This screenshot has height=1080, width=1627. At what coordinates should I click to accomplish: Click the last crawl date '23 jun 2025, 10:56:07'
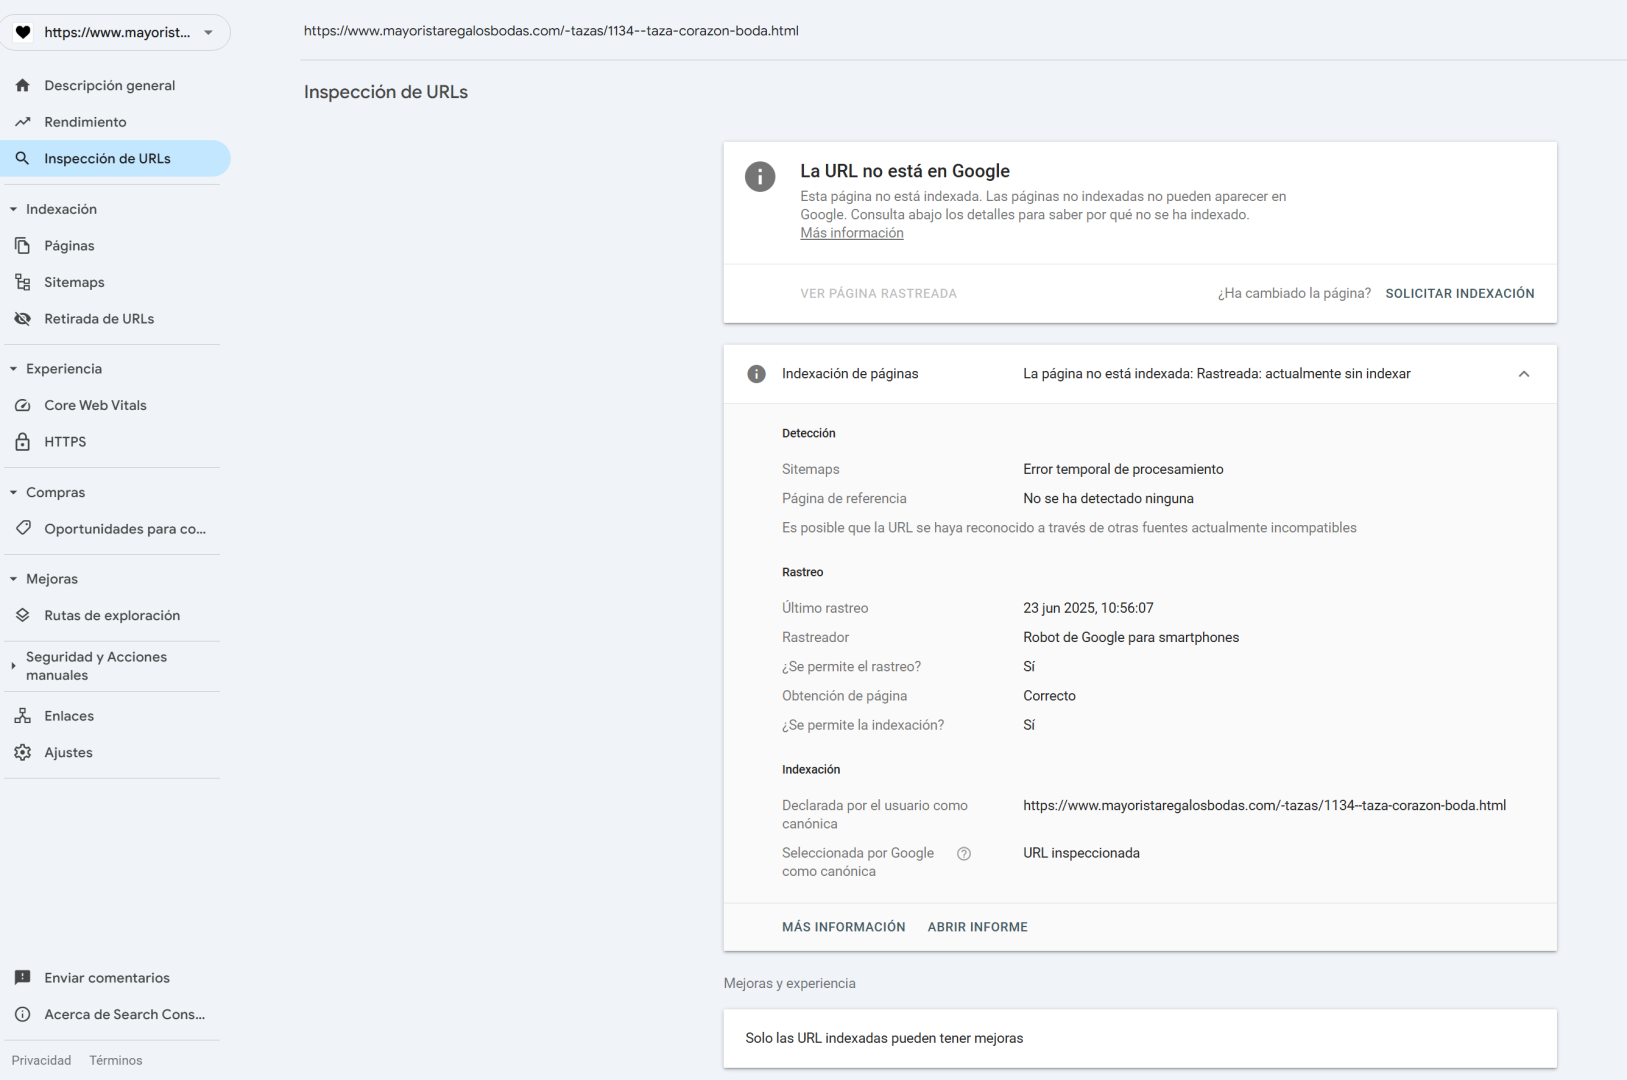1088,608
